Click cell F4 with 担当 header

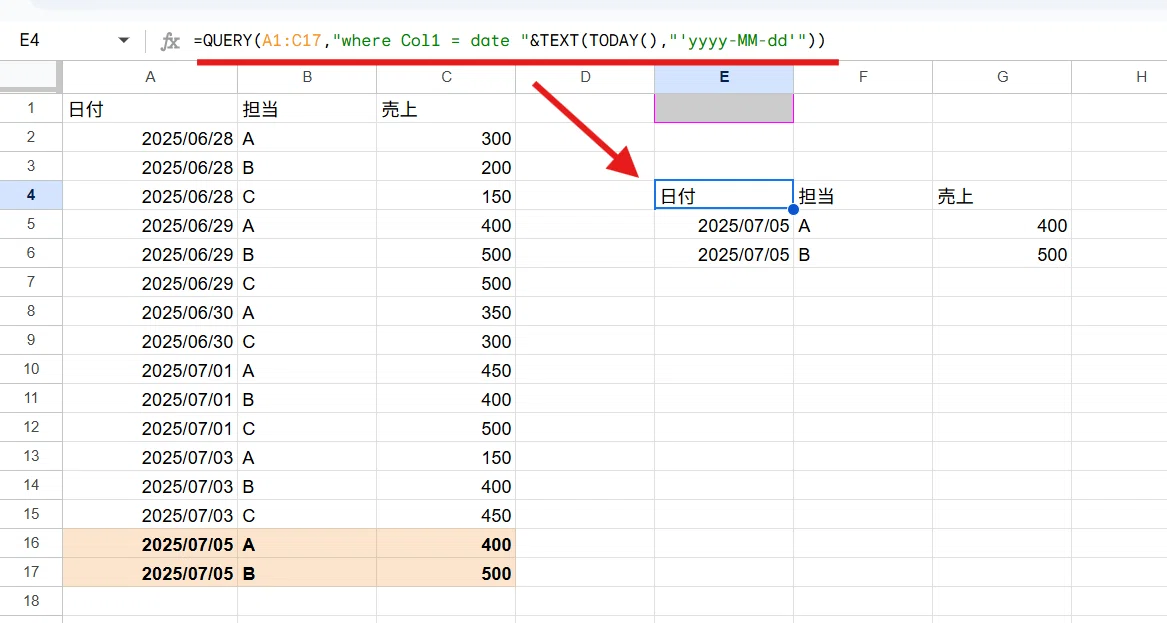pos(863,196)
